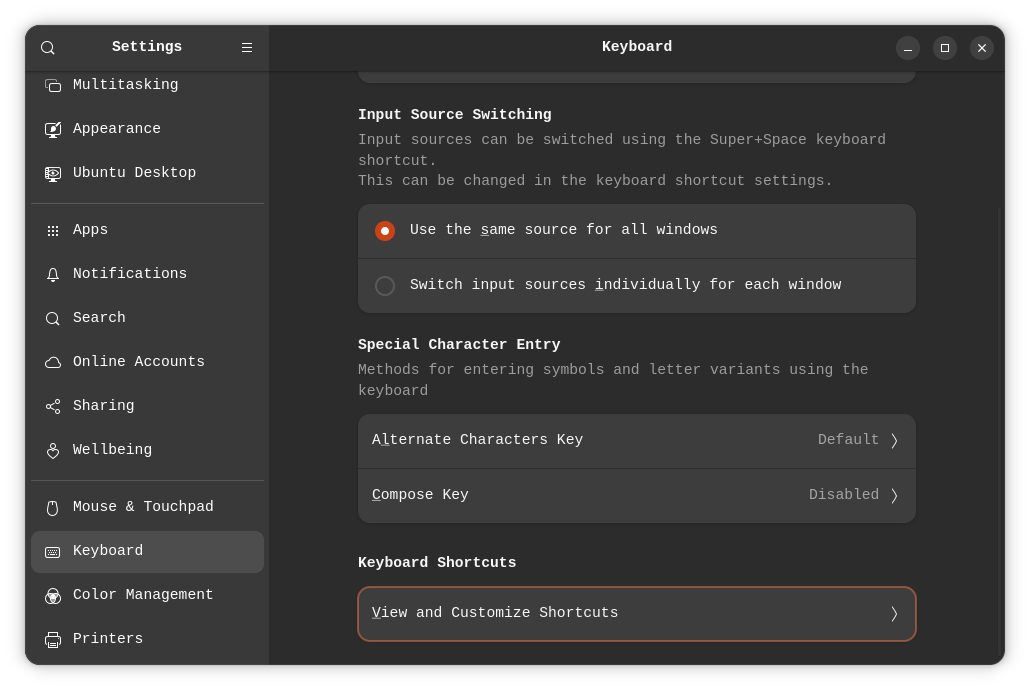The height and width of the screenshot is (690, 1030).
Task: Open the Settings hamburger menu
Action: click(x=247, y=48)
